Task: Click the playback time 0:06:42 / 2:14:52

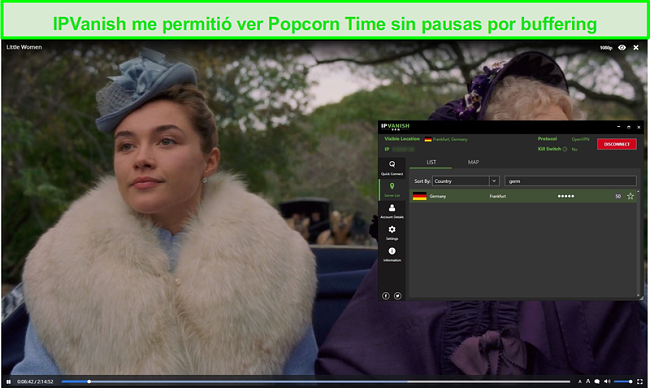Action: [35, 382]
